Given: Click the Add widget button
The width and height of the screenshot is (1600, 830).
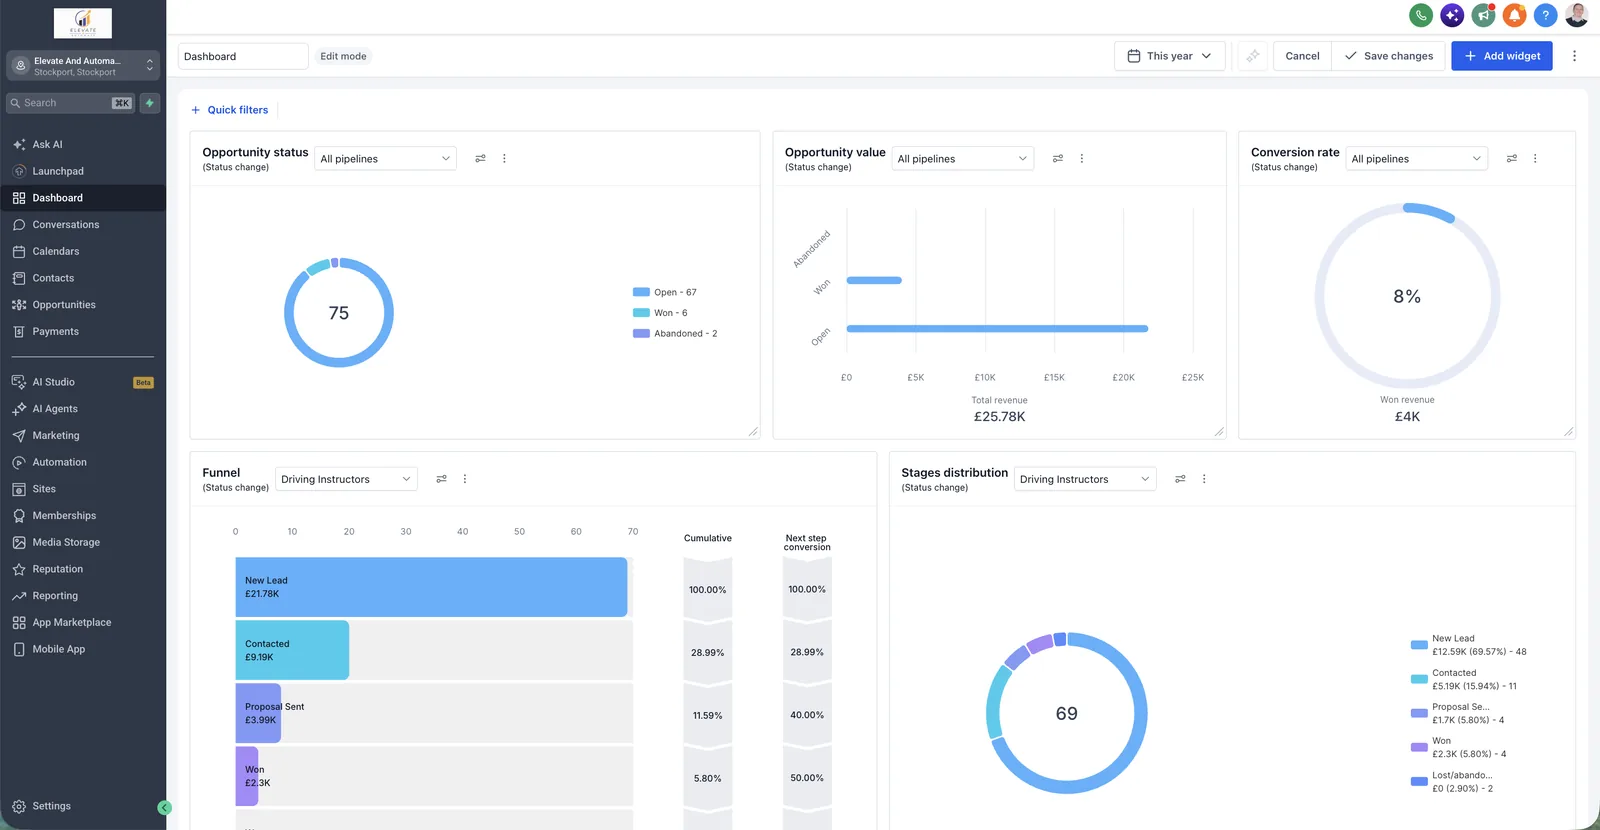Looking at the screenshot, I should (1502, 56).
